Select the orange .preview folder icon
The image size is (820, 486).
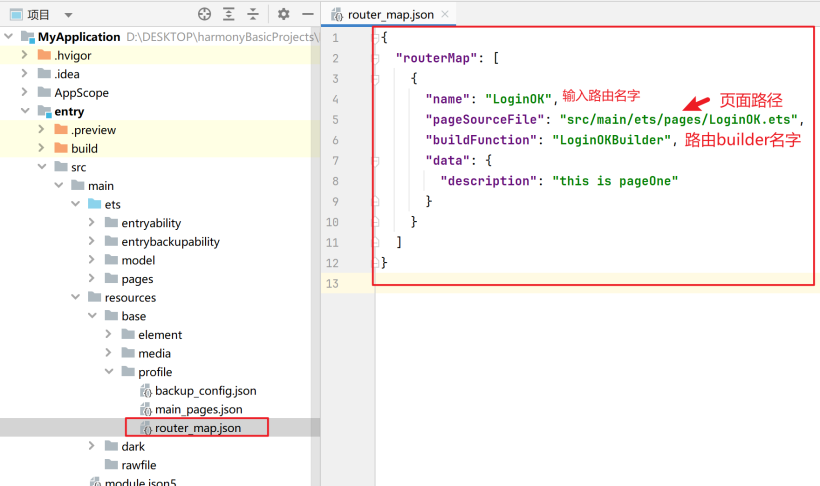coord(61,129)
